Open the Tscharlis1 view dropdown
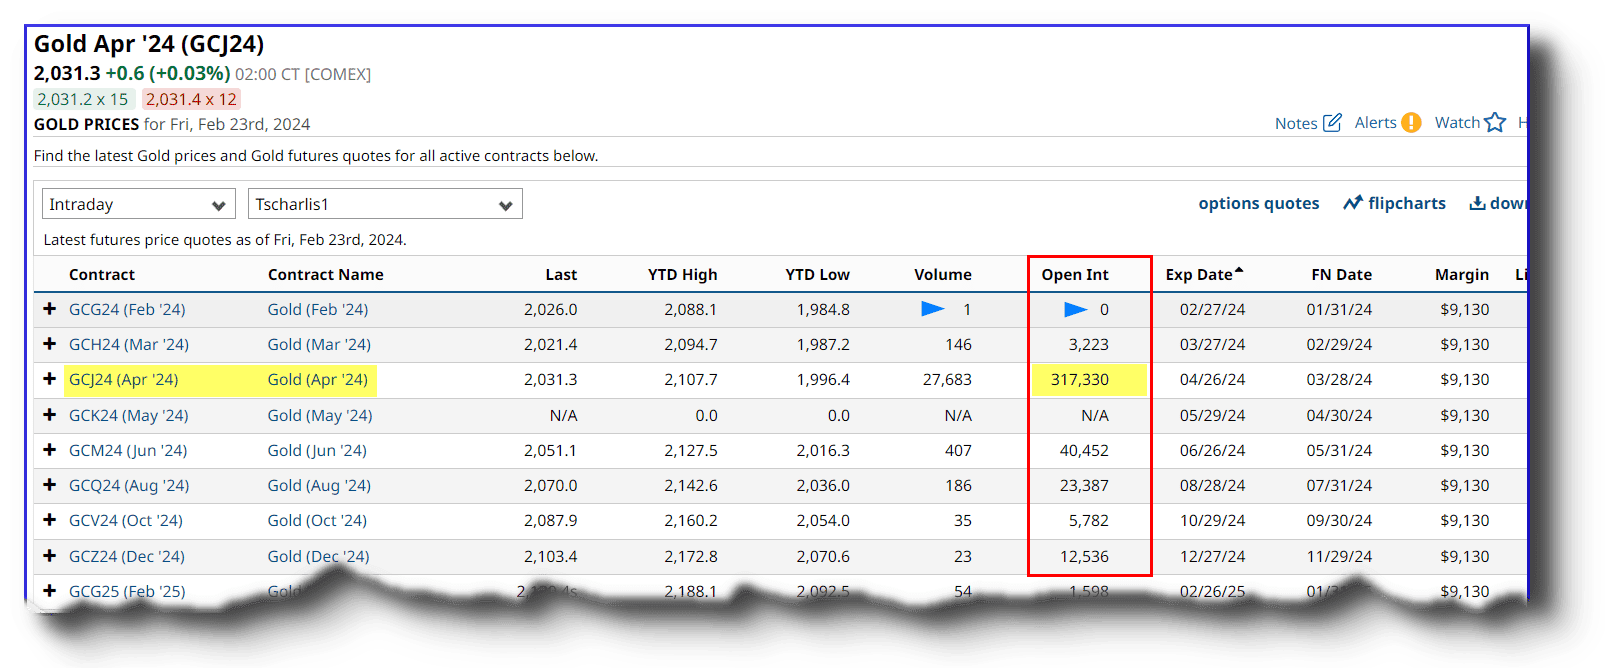Image resolution: width=1605 pixels, height=668 pixels. point(385,204)
